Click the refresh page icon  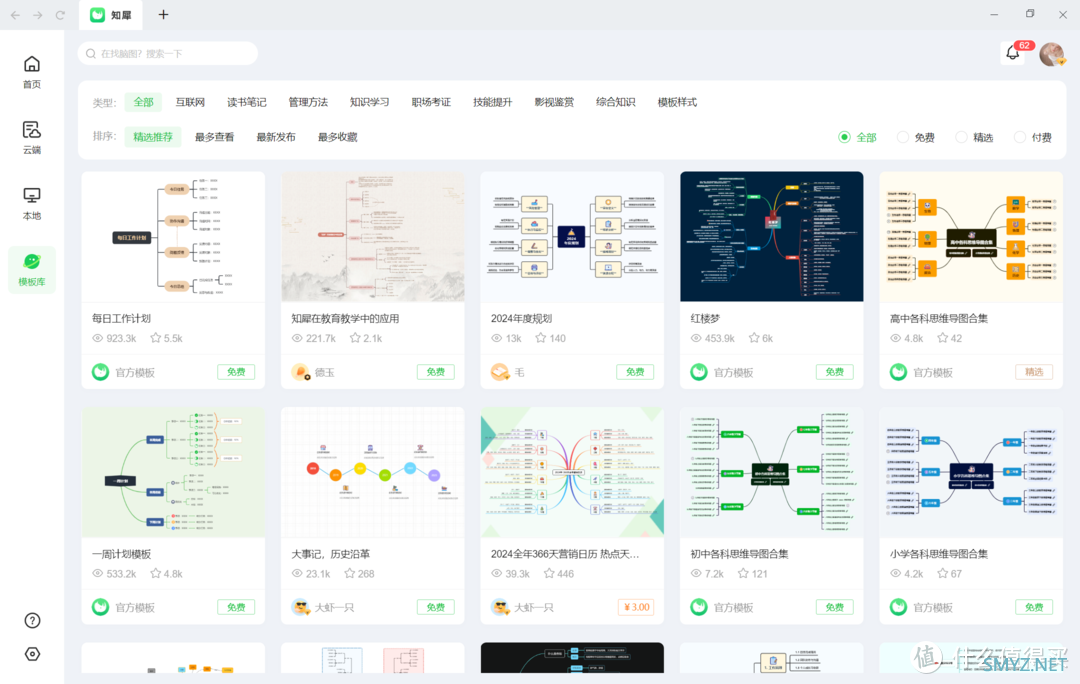(x=60, y=14)
